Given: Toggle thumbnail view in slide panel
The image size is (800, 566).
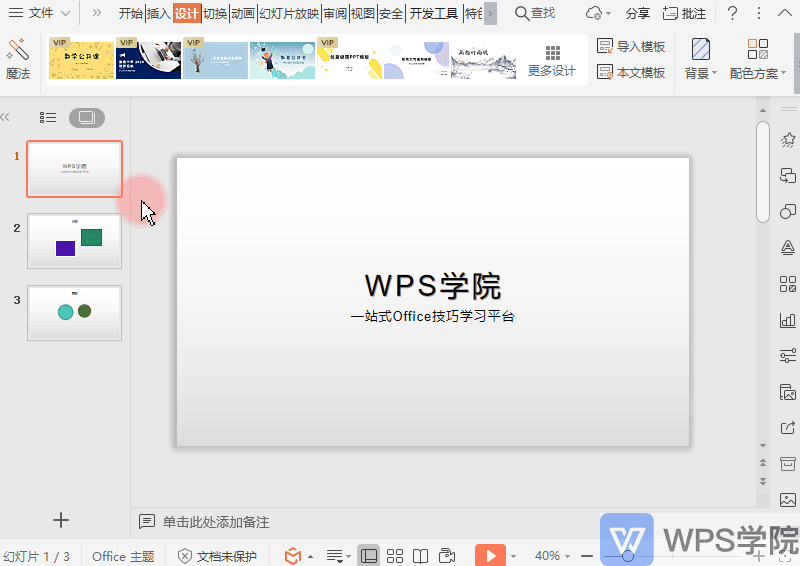Looking at the screenshot, I should [x=87, y=118].
